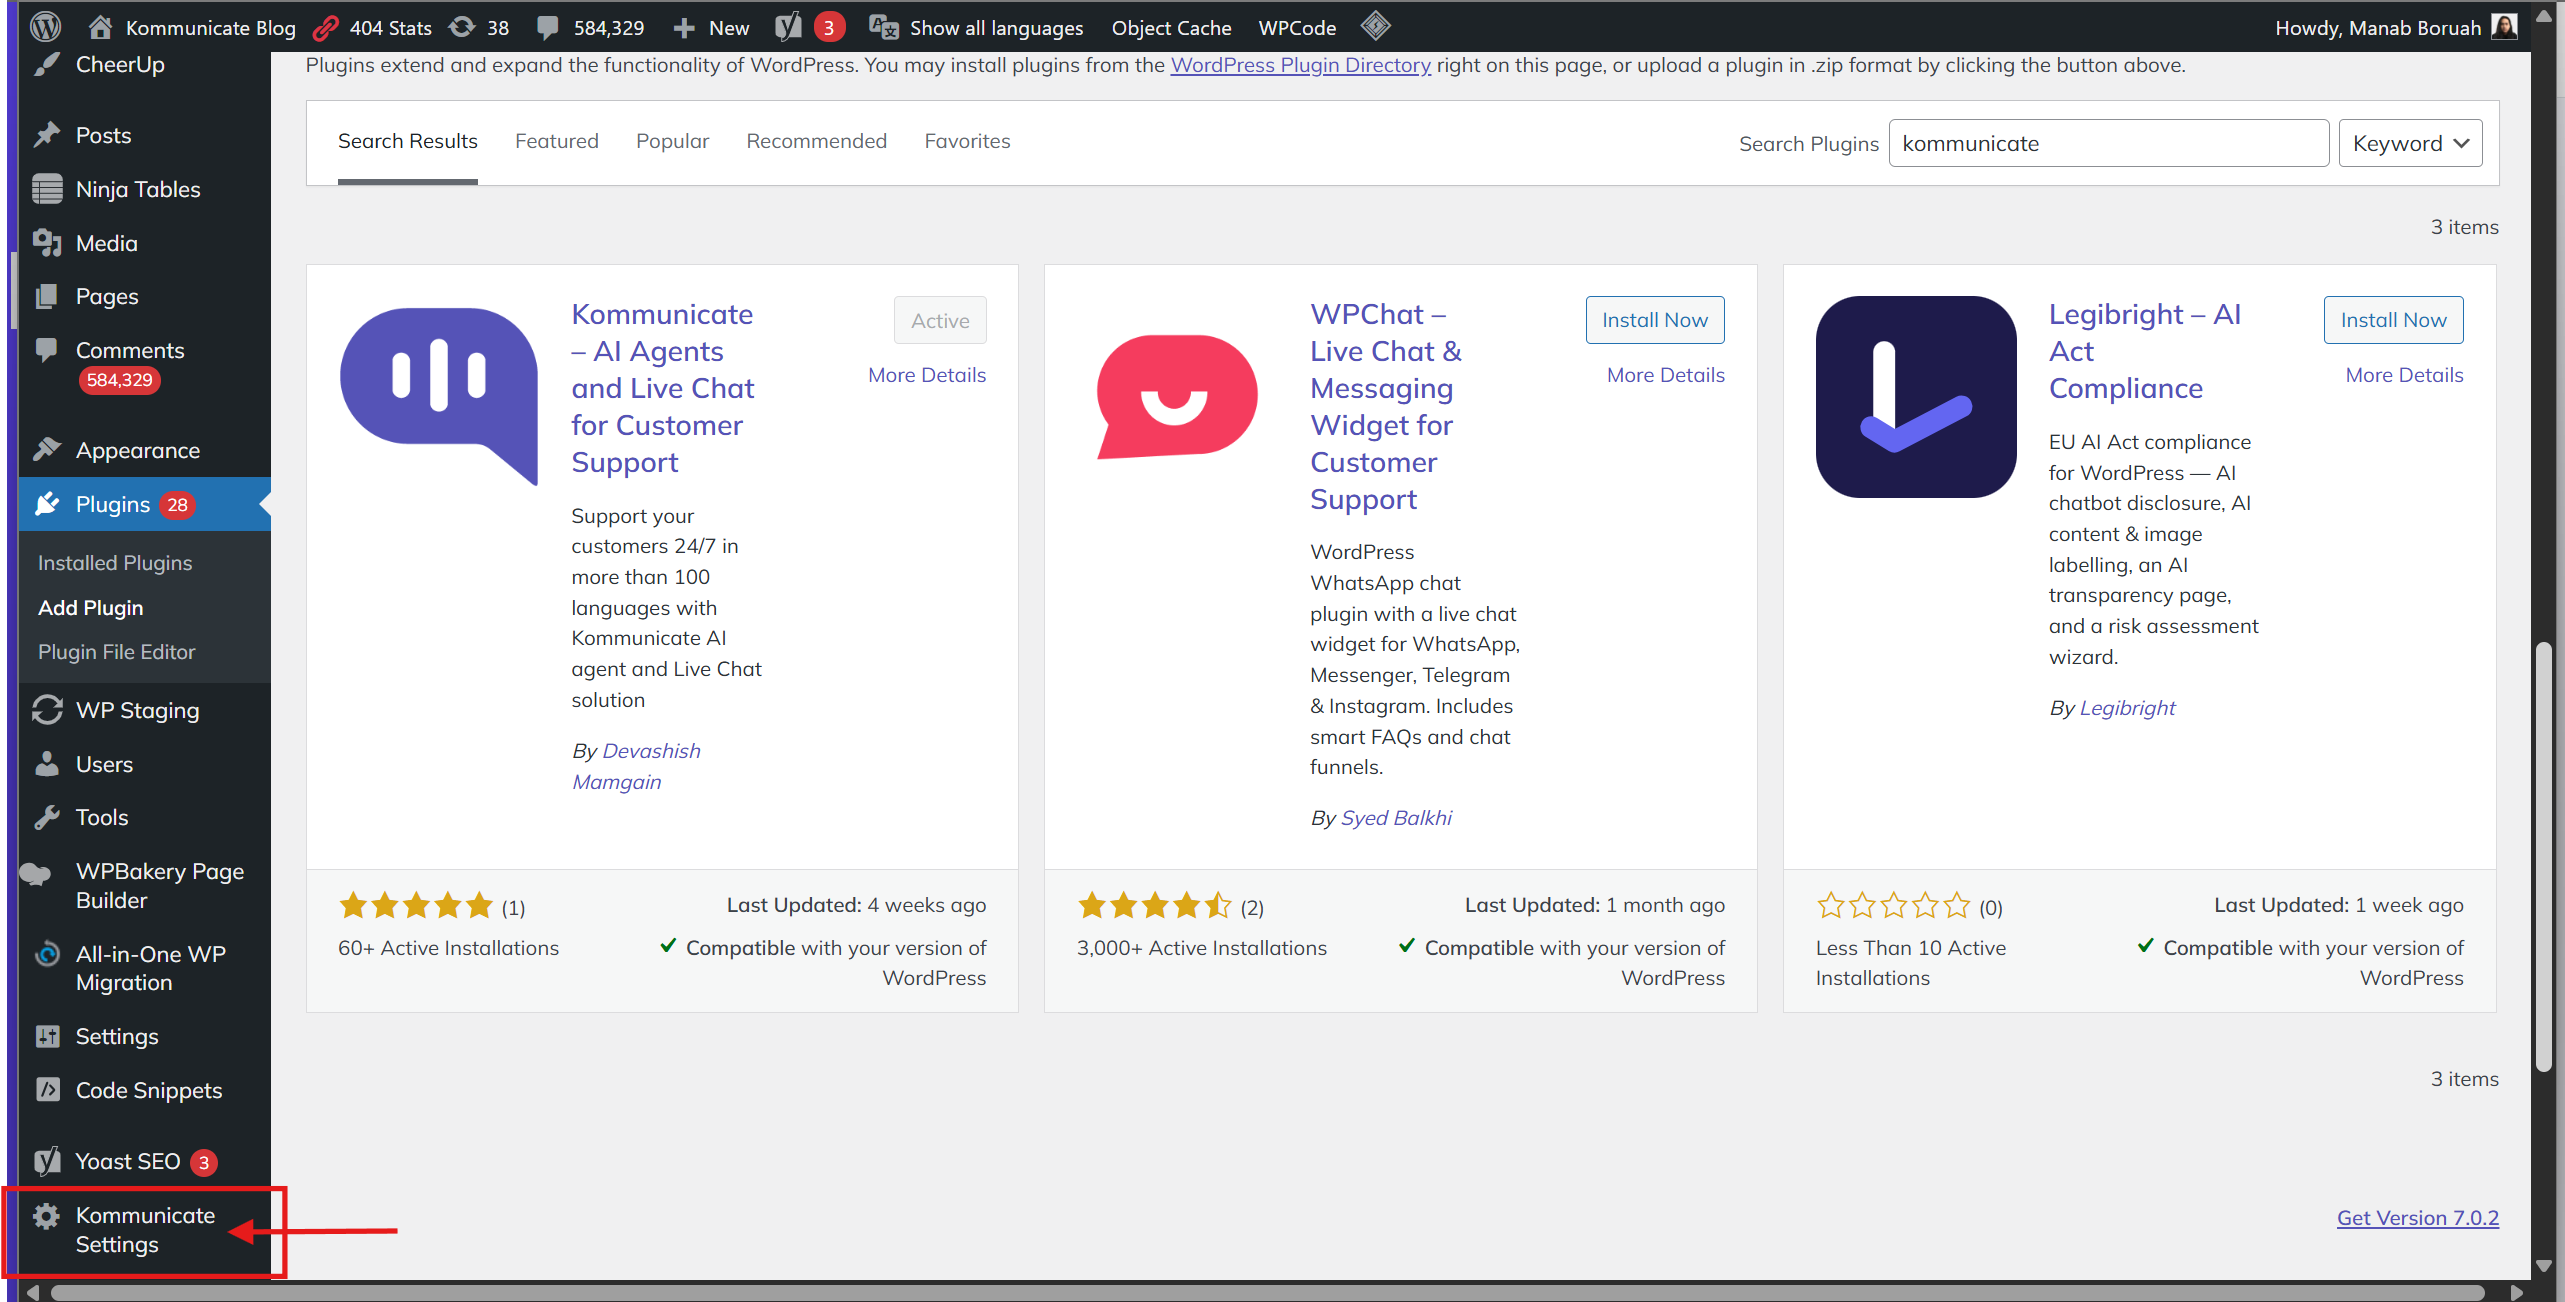Open author Syed Balkhi link
The width and height of the screenshot is (2565, 1302).
[x=1396, y=818]
